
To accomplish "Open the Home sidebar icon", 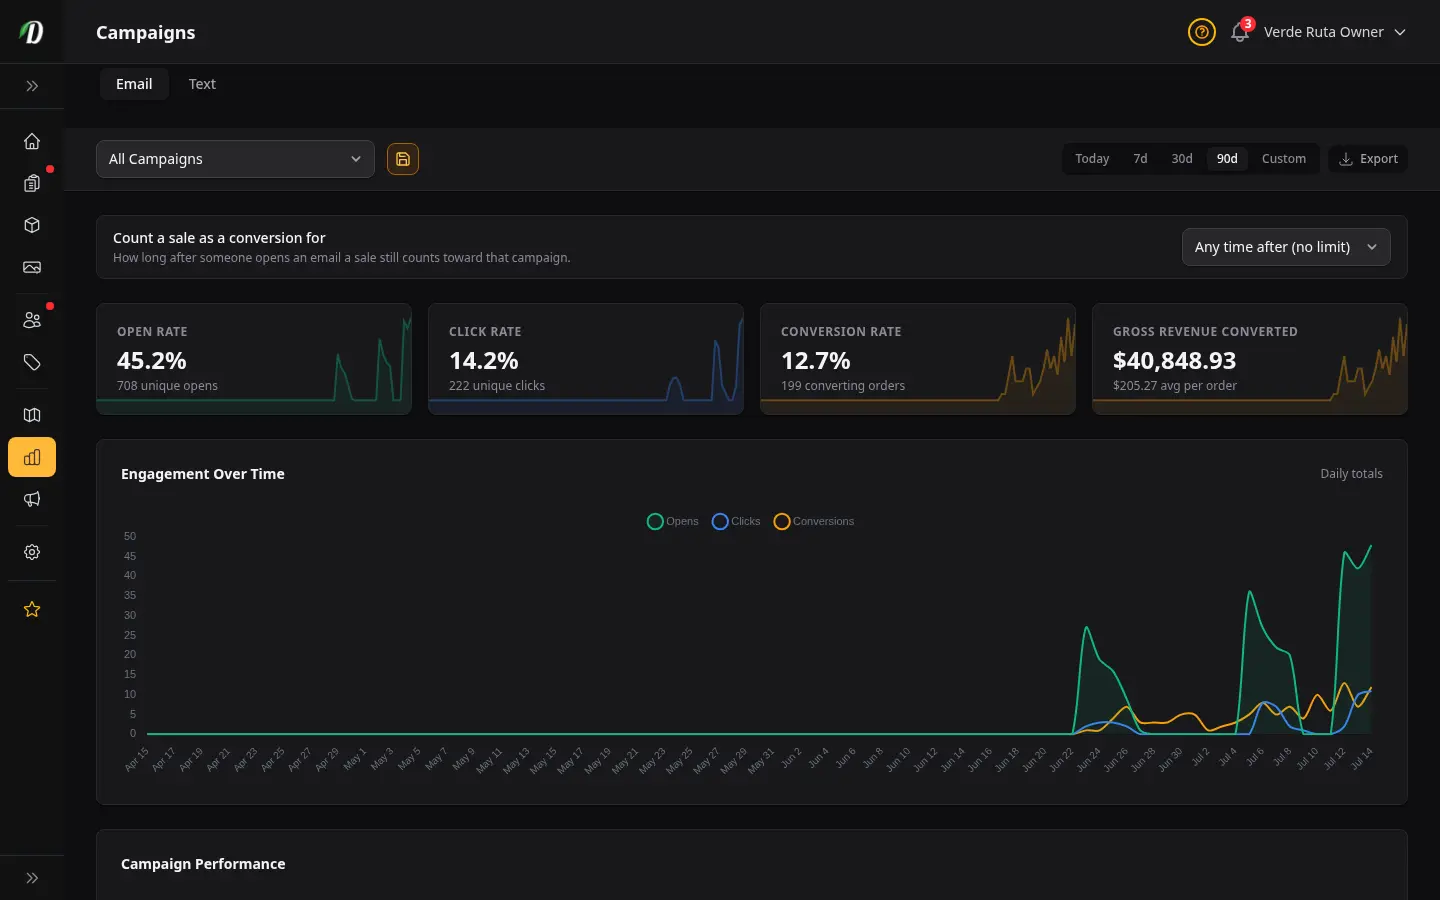I will pos(32,141).
